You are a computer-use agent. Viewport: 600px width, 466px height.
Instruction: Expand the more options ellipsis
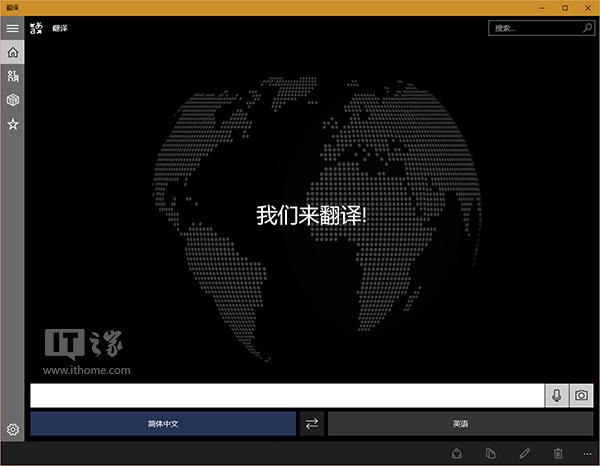586,453
